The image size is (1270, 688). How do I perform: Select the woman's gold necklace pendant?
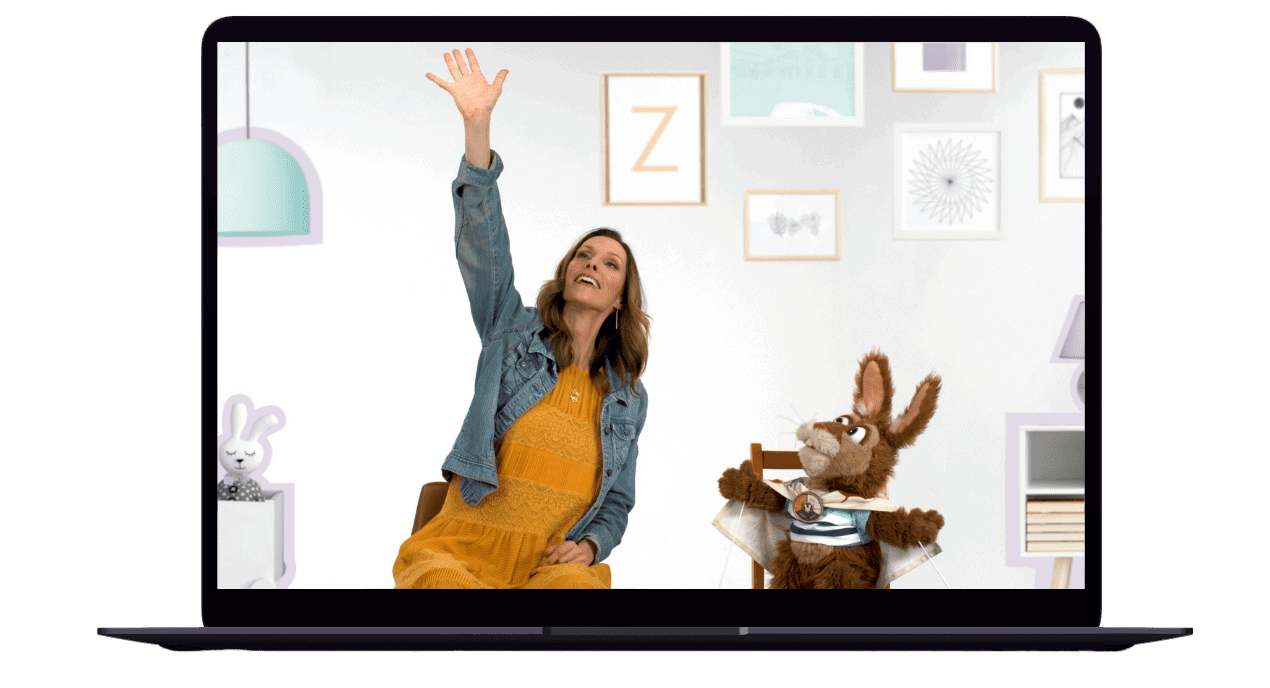(x=574, y=397)
